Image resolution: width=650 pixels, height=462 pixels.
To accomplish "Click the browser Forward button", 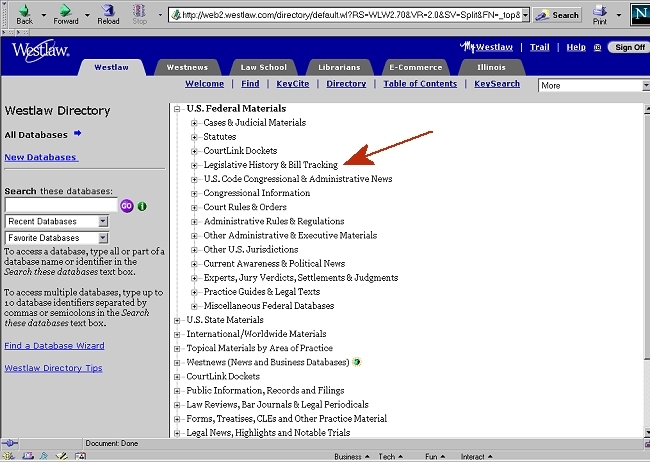I will 65,15.
